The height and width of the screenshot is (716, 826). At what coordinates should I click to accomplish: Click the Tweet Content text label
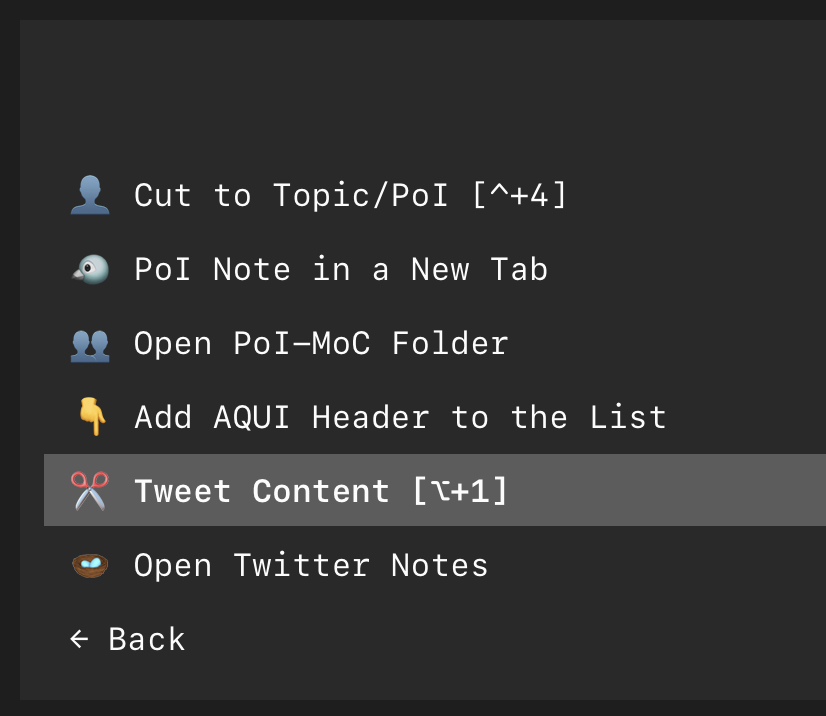(262, 491)
